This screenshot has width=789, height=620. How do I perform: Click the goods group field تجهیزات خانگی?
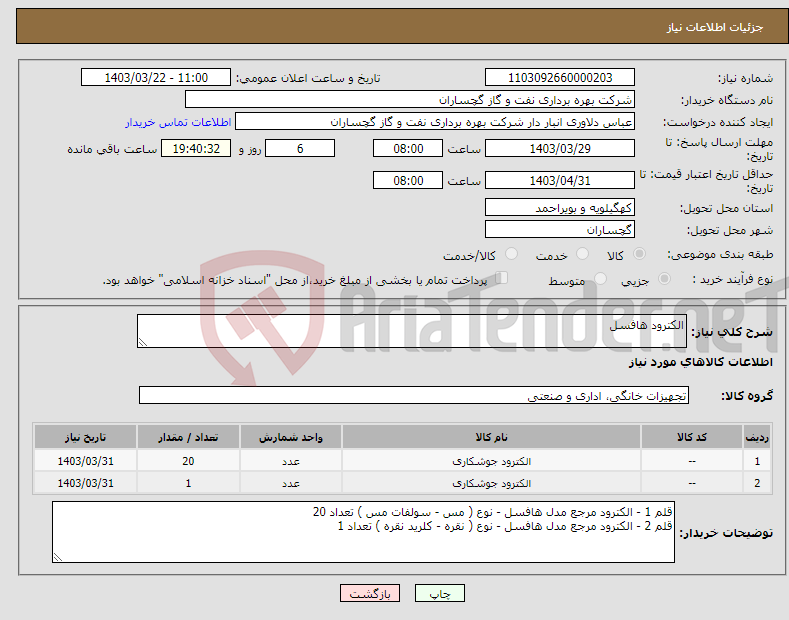[x=414, y=396]
